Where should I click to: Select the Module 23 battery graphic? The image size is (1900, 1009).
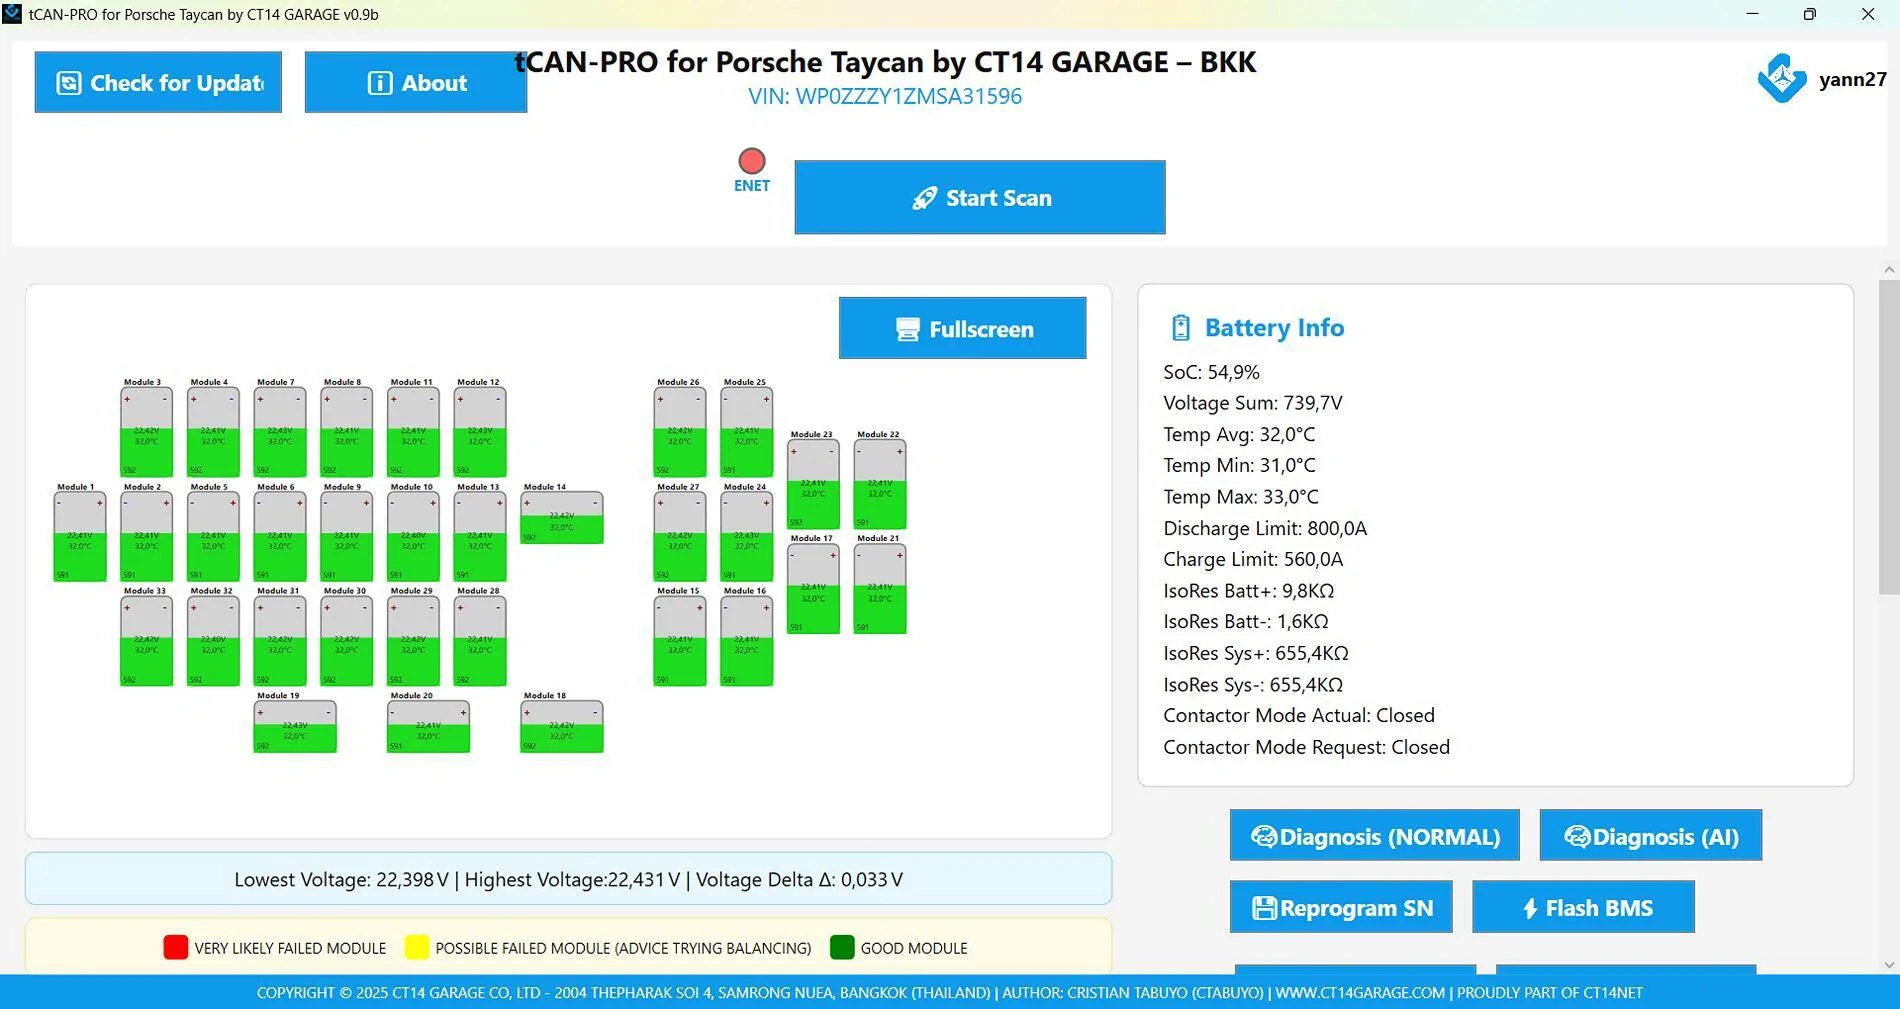point(813,485)
